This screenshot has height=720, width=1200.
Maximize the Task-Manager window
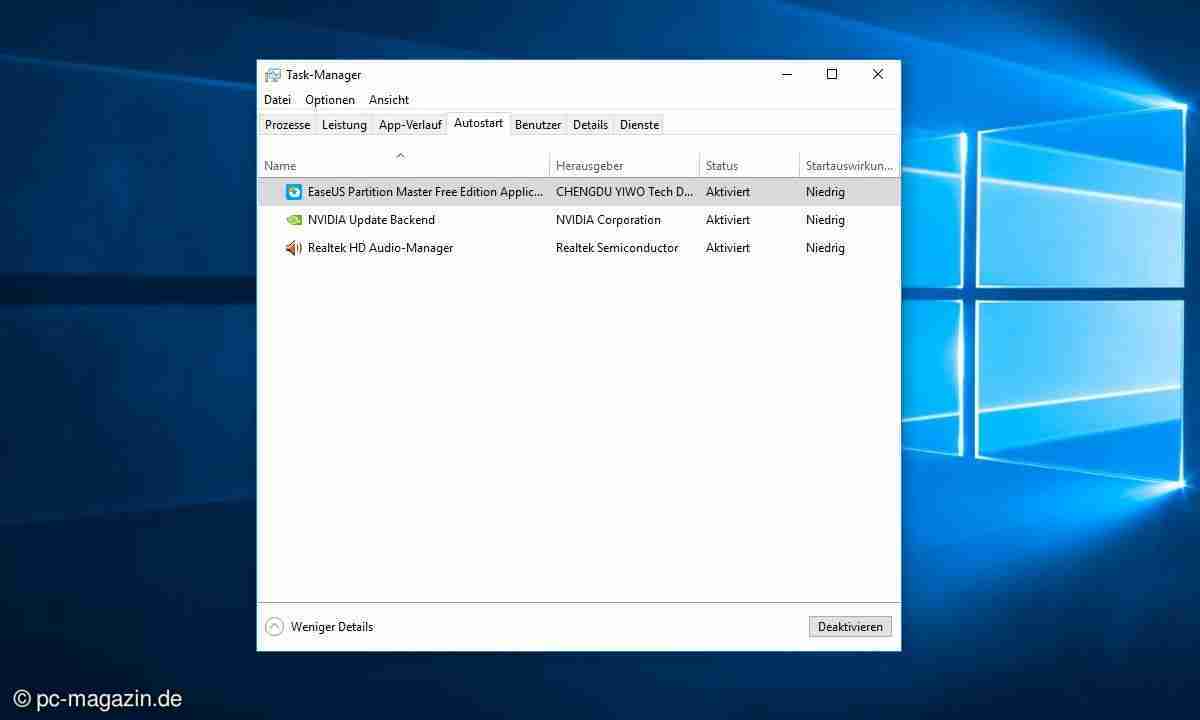[x=831, y=74]
